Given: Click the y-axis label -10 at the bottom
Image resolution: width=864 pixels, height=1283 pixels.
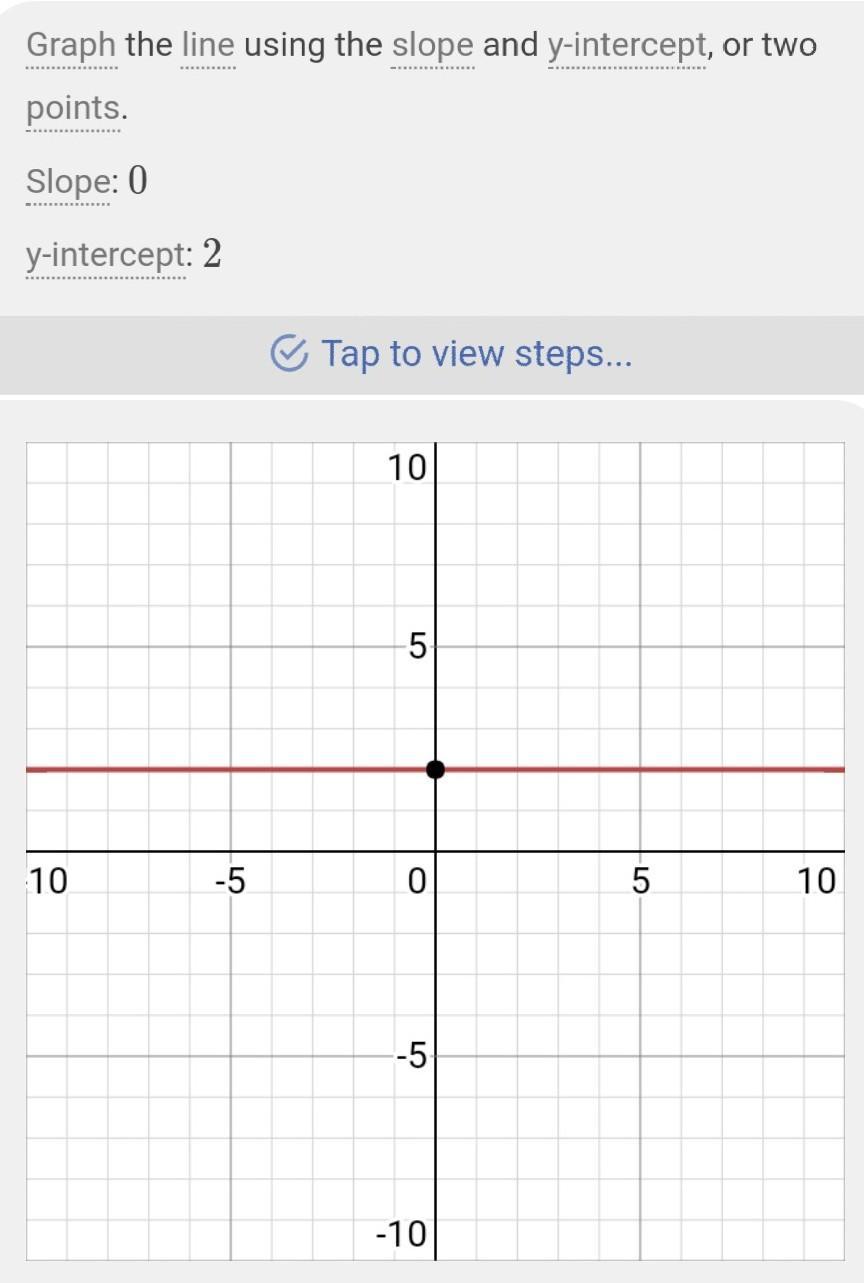Looking at the screenshot, I should [401, 1235].
